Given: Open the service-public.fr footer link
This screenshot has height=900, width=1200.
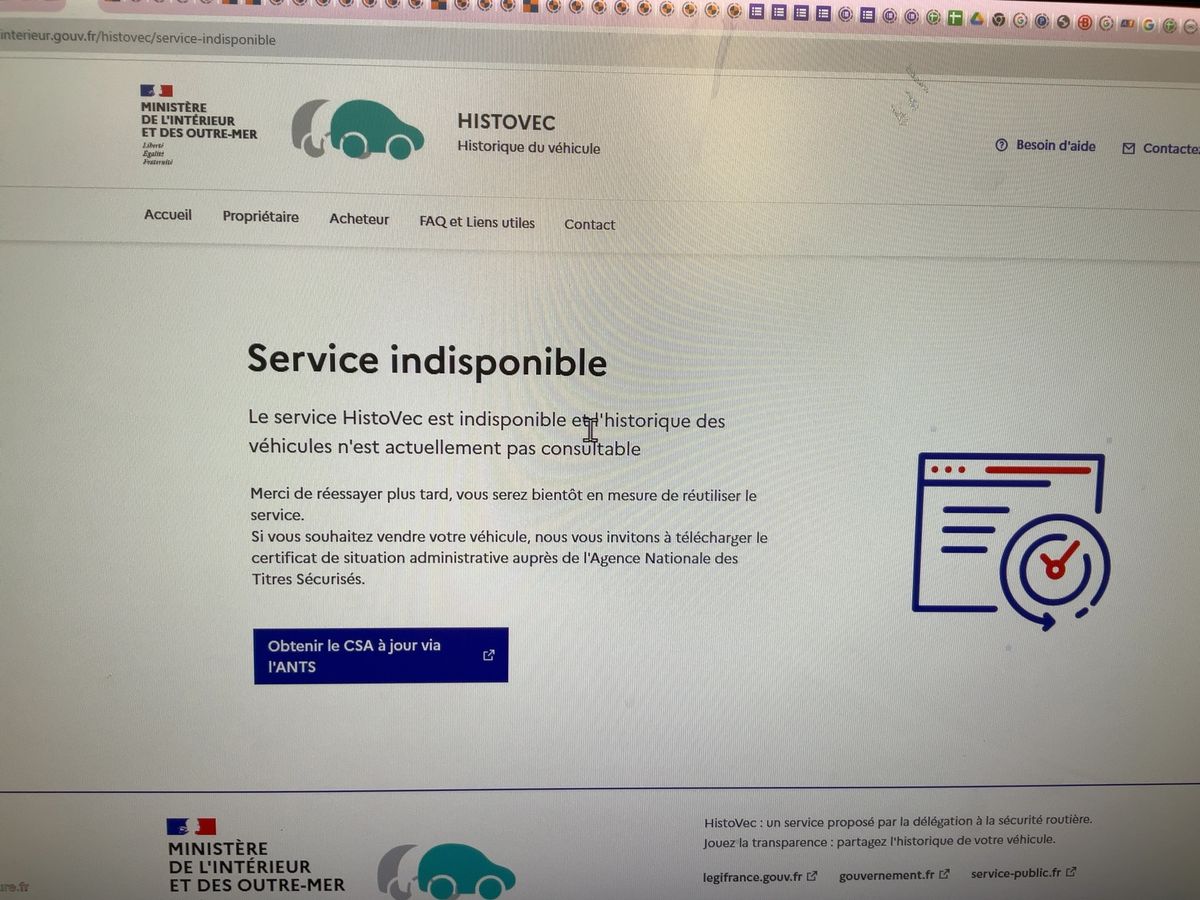Looking at the screenshot, I should [1023, 873].
